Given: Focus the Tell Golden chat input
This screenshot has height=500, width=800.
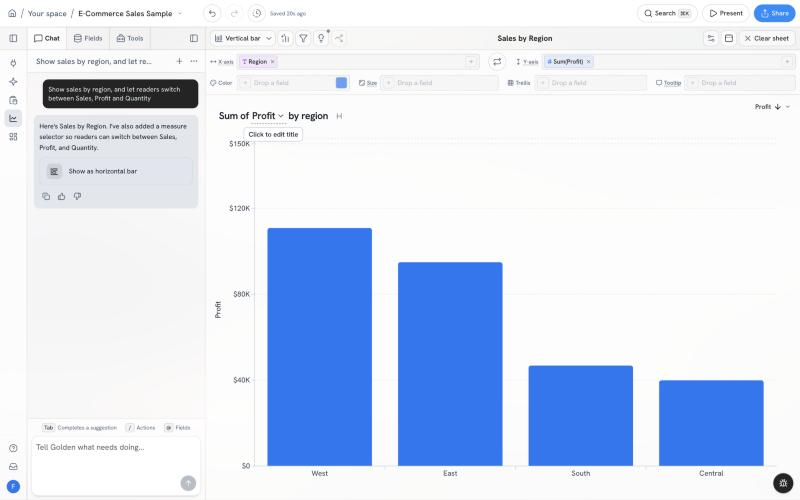Looking at the screenshot, I should pyautogui.click(x=116, y=466).
